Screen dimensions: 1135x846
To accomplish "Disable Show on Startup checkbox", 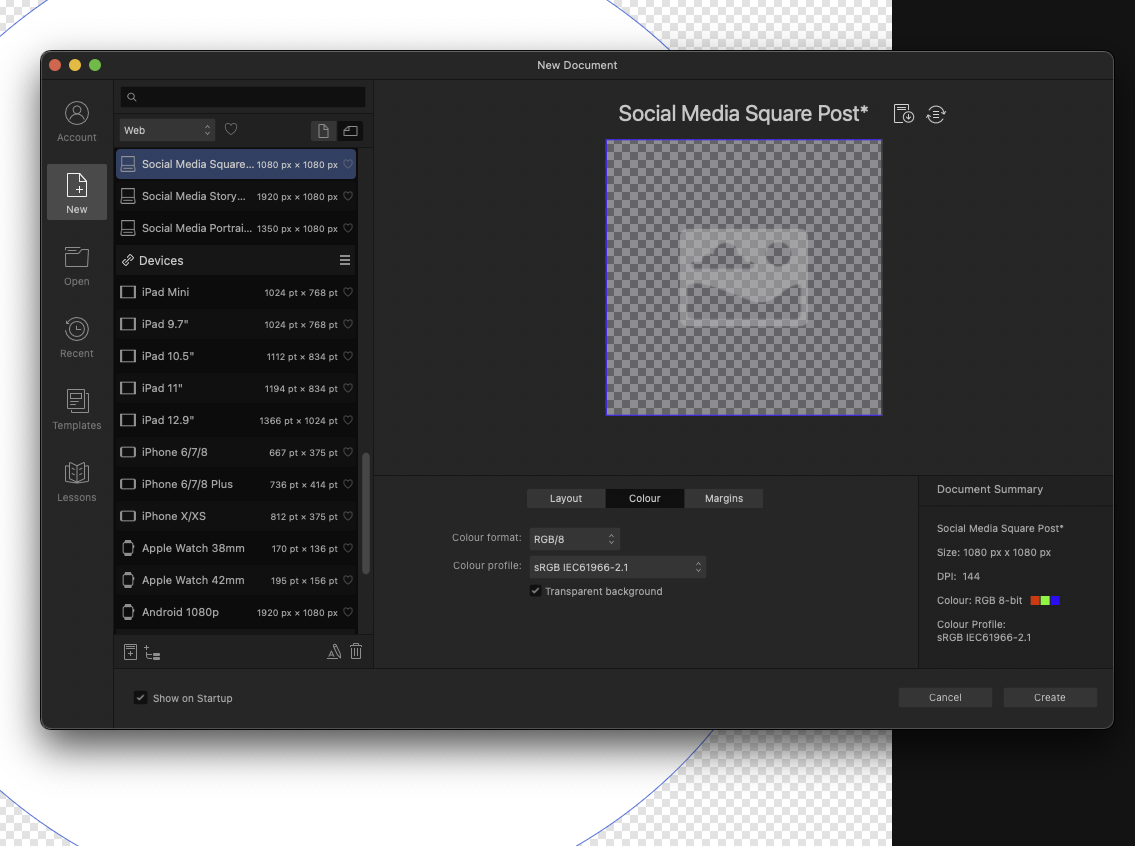I will pyautogui.click(x=140, y=698).
